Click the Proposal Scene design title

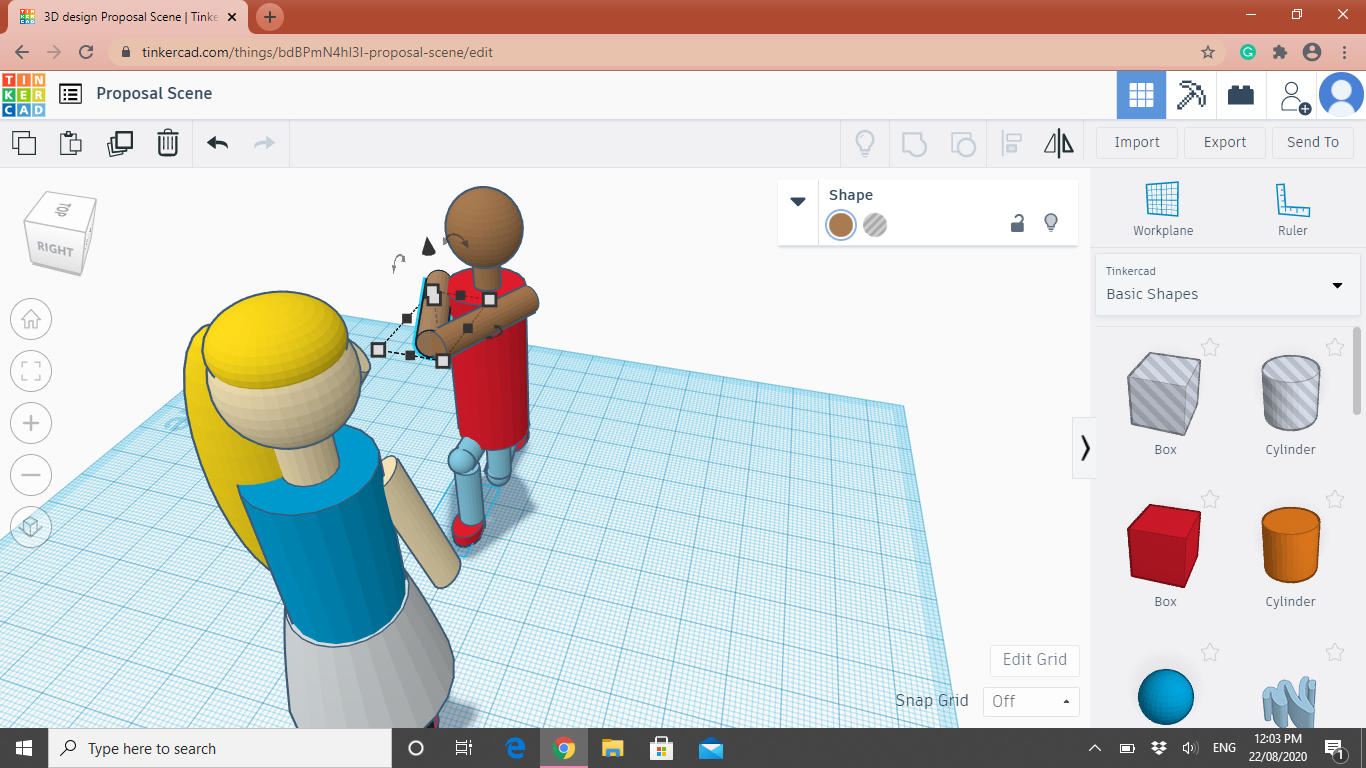click(x=154, y=93)
